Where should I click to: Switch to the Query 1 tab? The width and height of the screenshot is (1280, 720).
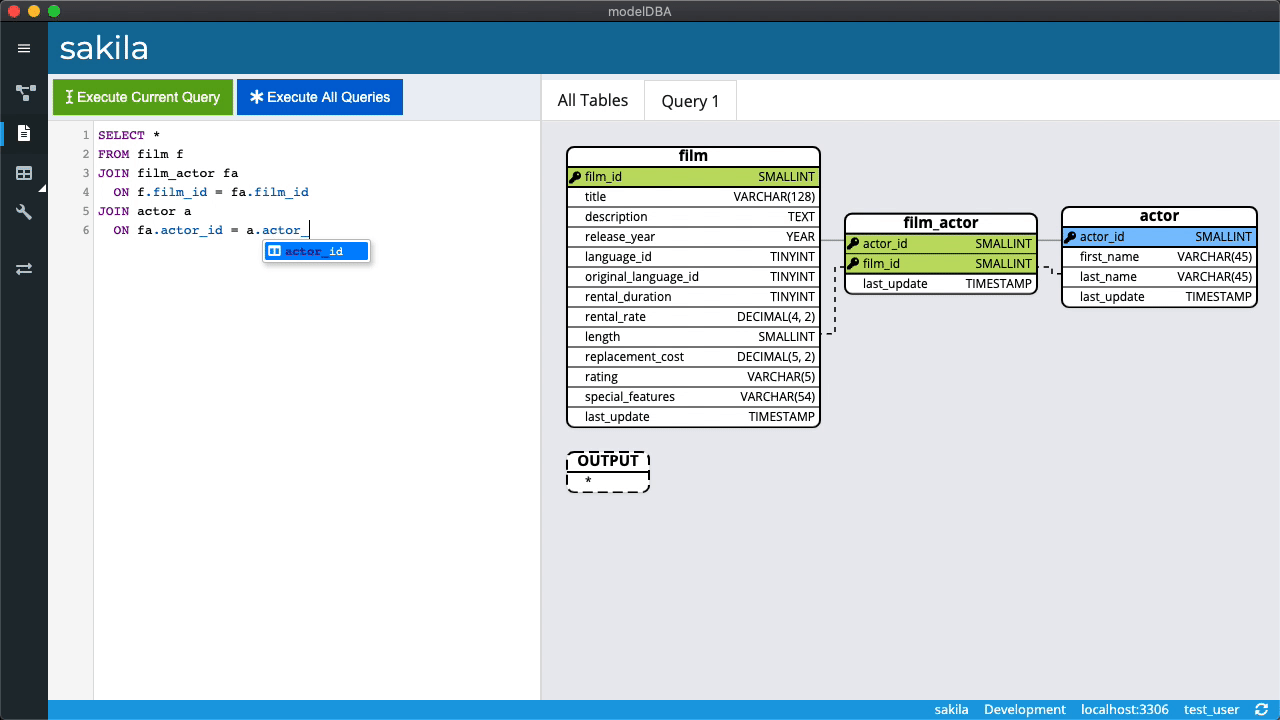pyautogui.click(x=690, y=100)
